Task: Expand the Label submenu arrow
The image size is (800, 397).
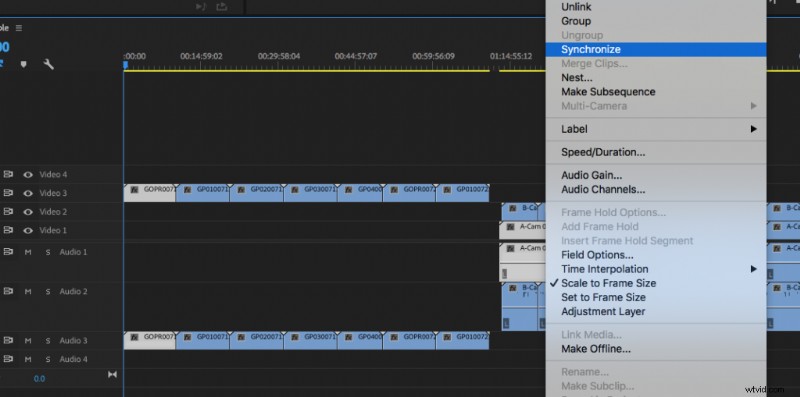Action: pos(753,129)
